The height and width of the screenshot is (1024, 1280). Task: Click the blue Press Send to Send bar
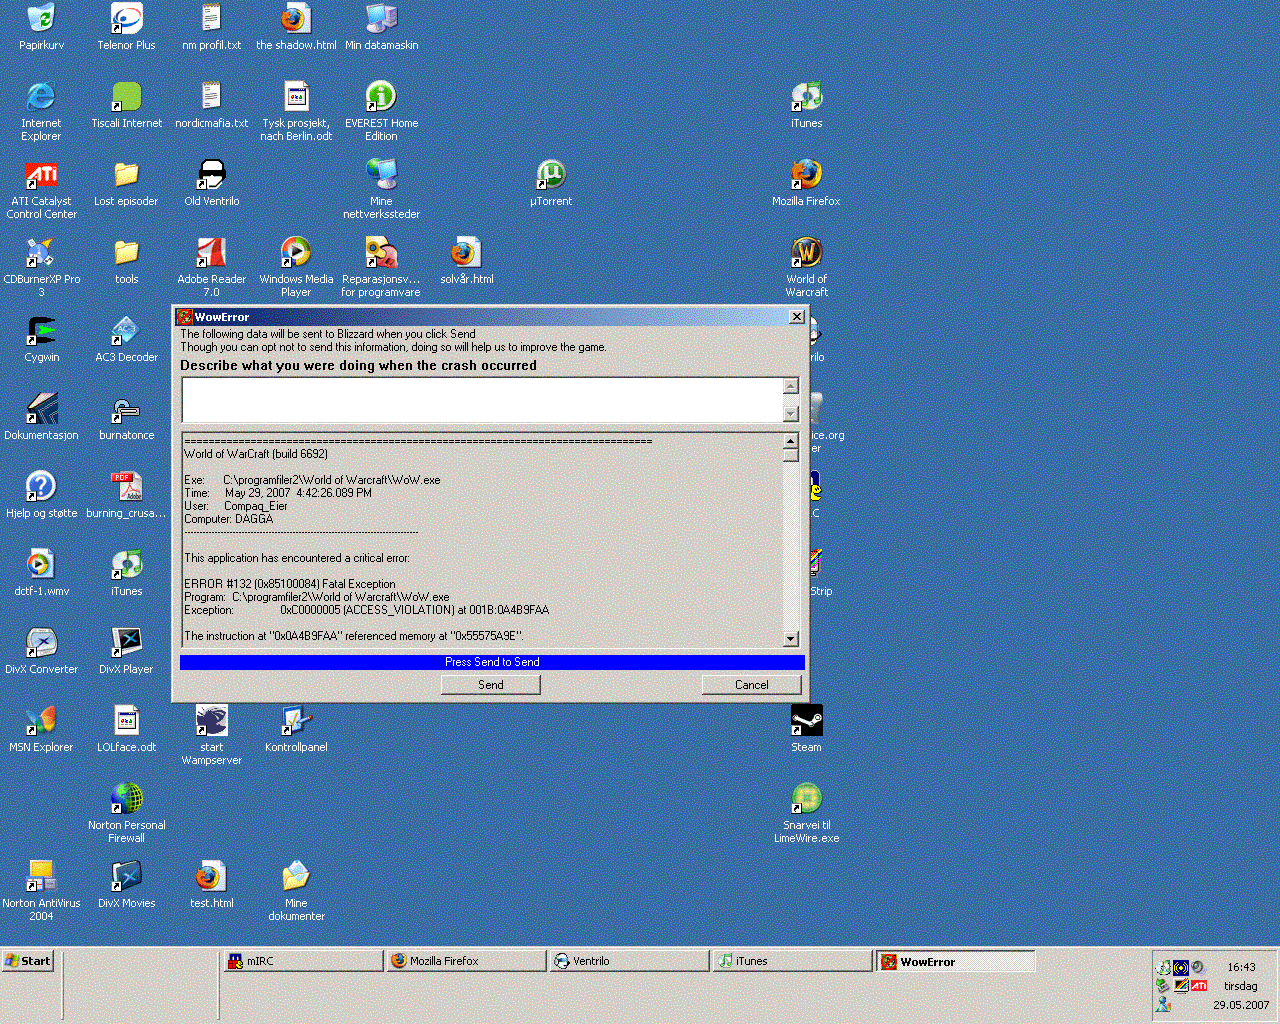[492, 662]
